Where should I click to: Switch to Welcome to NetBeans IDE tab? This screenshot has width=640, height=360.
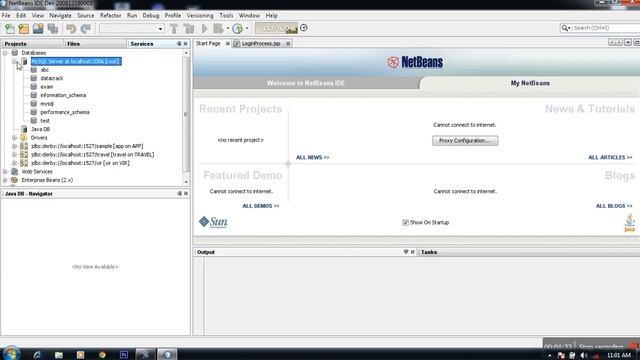[305, 83]
